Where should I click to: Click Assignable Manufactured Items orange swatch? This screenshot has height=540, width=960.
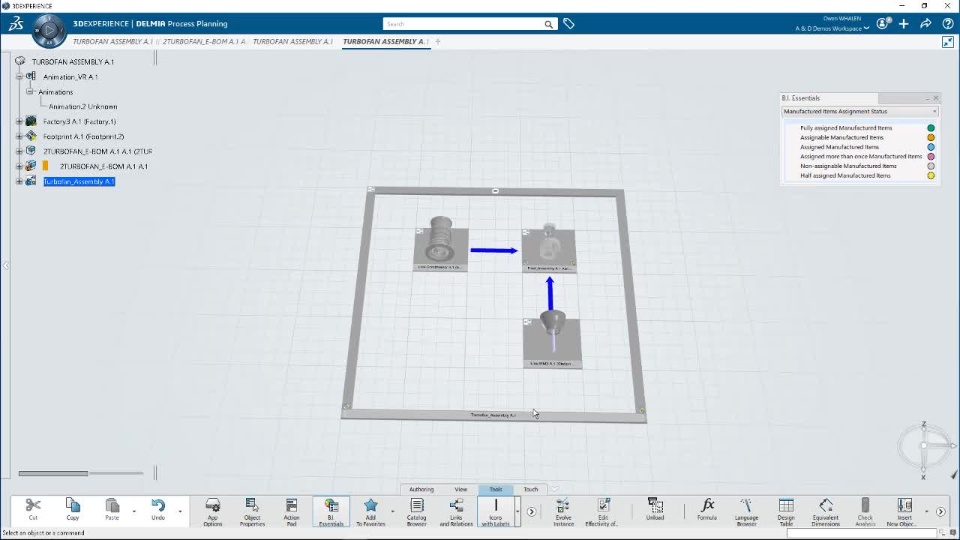(931, 138)
